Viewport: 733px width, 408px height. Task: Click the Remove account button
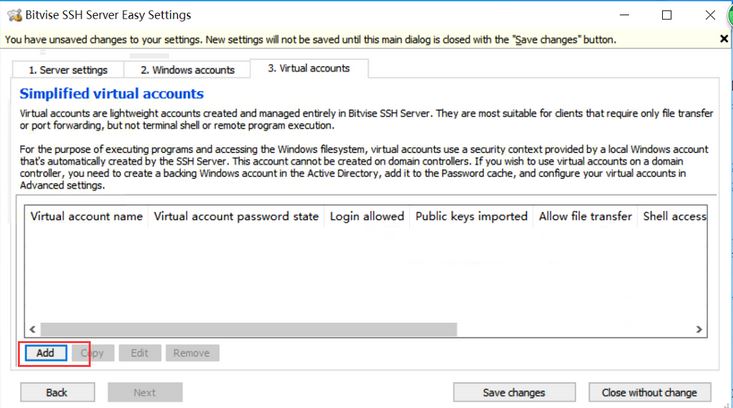point(192,353)
